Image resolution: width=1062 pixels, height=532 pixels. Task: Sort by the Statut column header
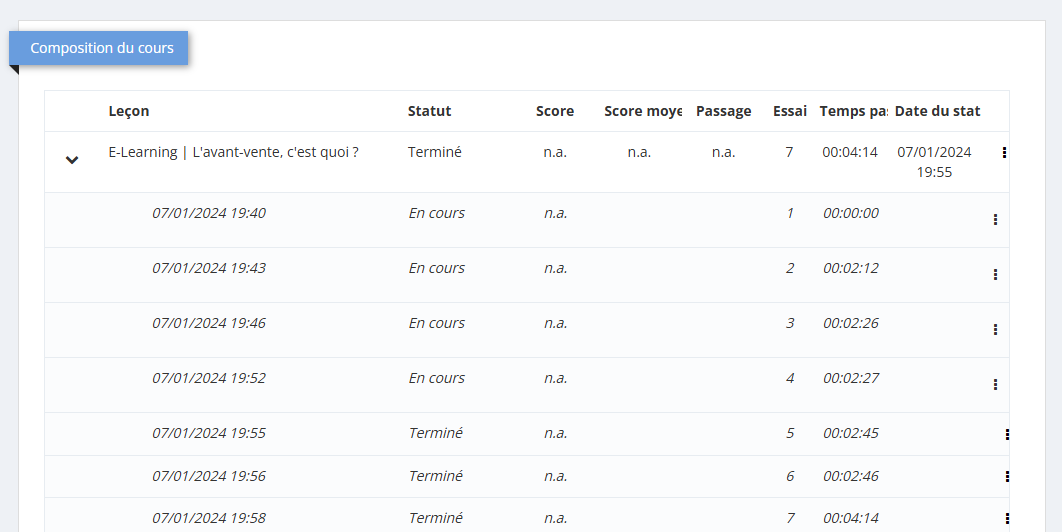point(429,111)
